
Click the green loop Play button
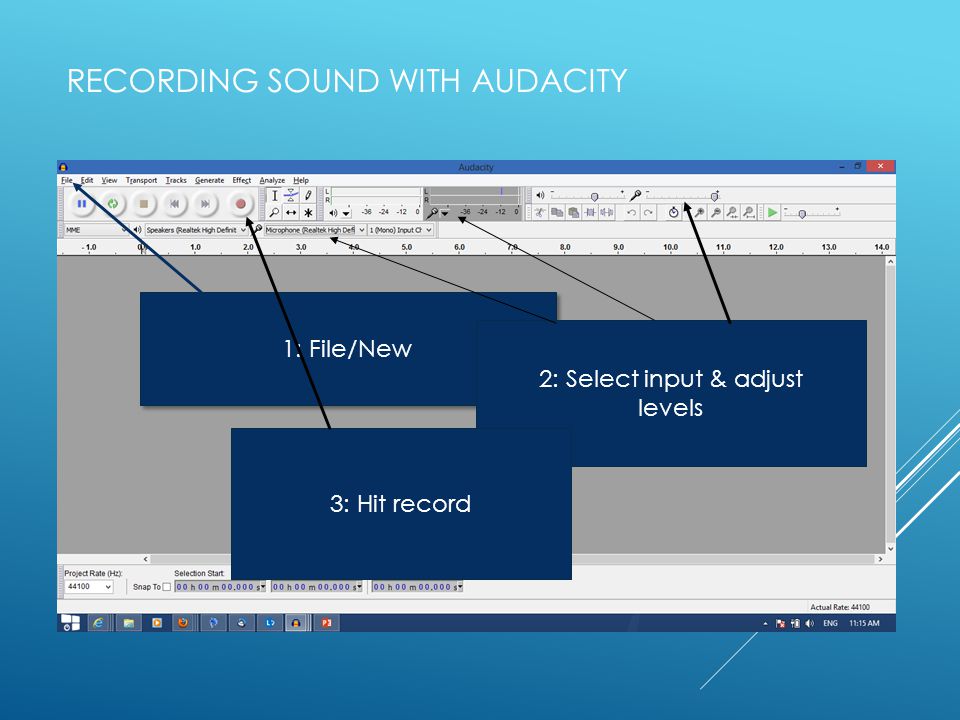113,204
